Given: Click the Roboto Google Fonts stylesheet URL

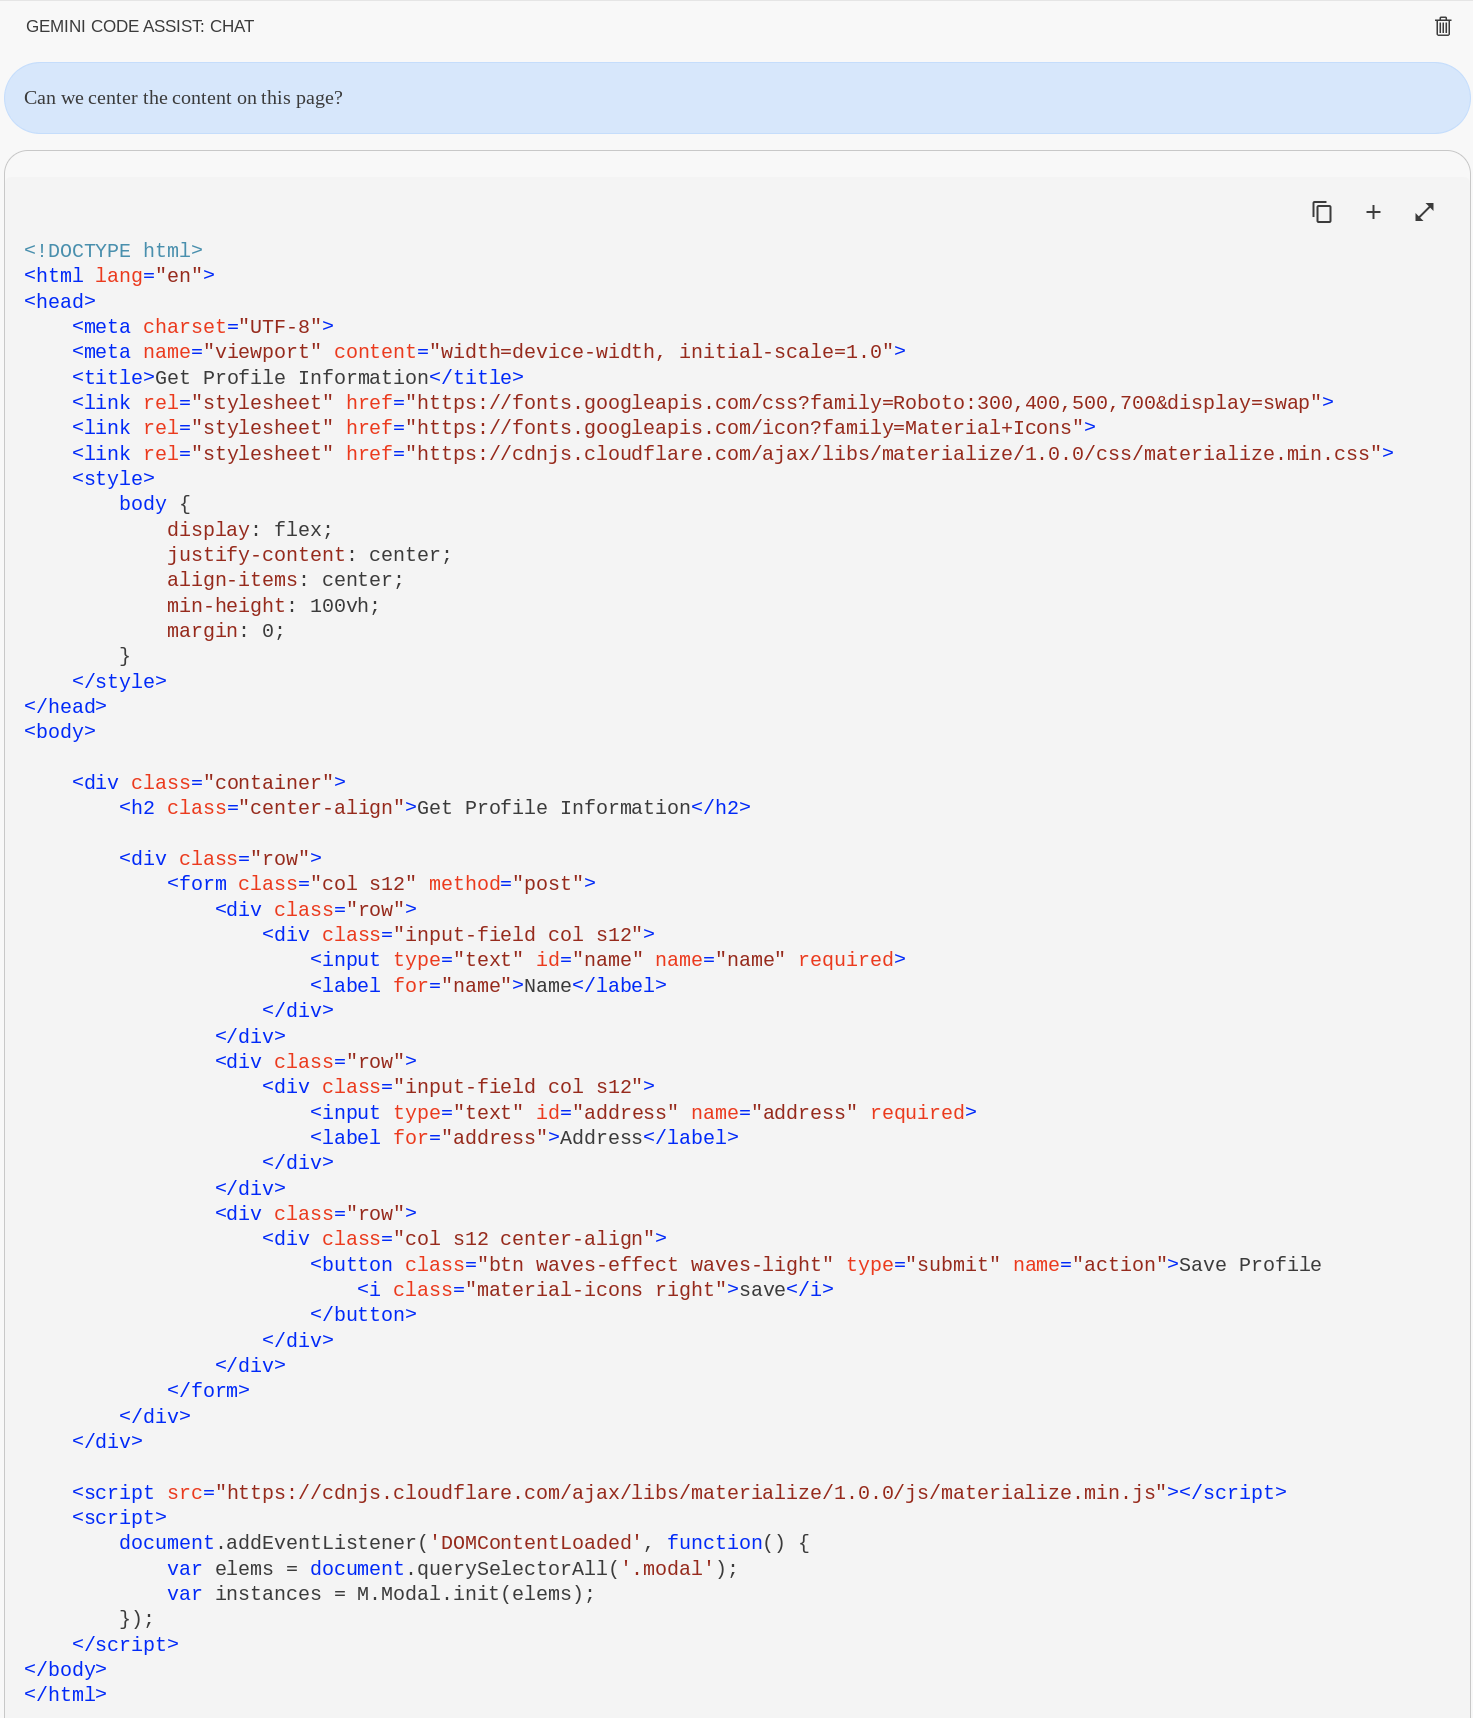Looking at the screenshot, I should tap(863, 403).
